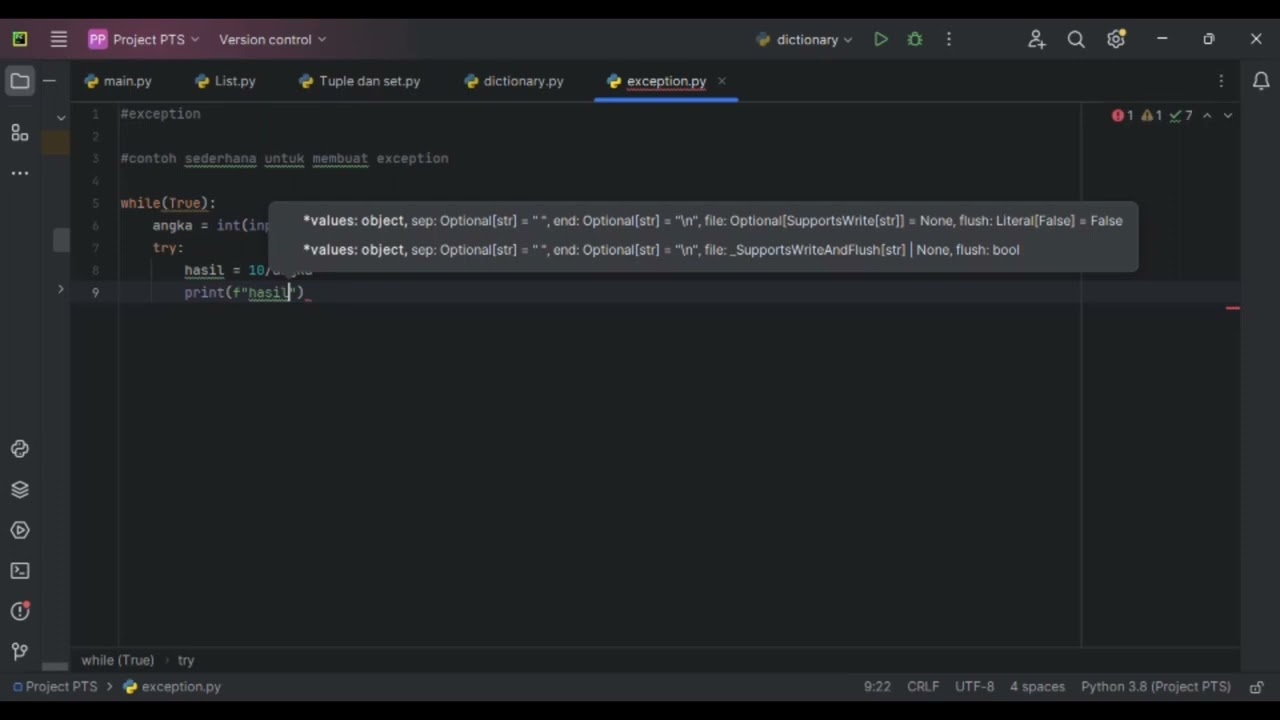This screenshot has width=1280, height=720.
Task: Show more tool windows ellipsis
Action: pos(20,173)
